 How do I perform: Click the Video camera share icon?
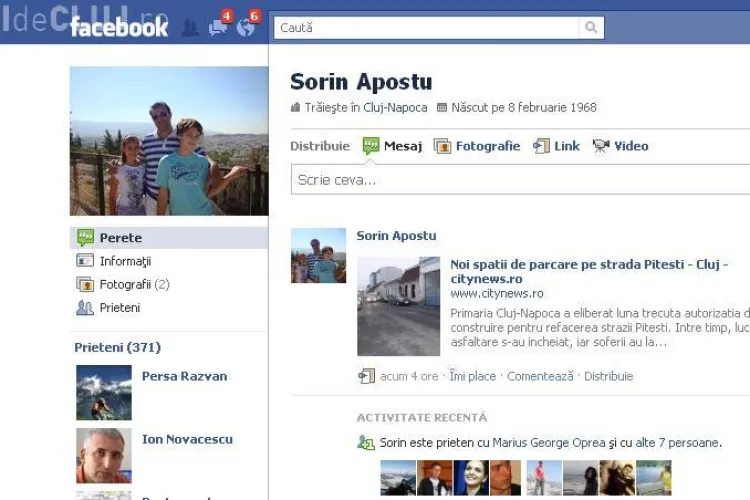(x=601, y=145)
